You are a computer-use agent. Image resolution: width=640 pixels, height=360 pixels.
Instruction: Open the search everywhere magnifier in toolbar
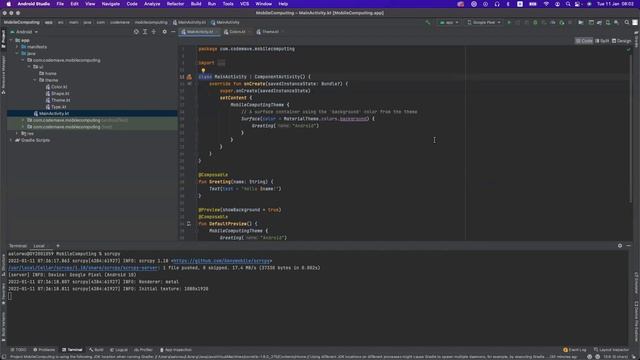[627, 22]
